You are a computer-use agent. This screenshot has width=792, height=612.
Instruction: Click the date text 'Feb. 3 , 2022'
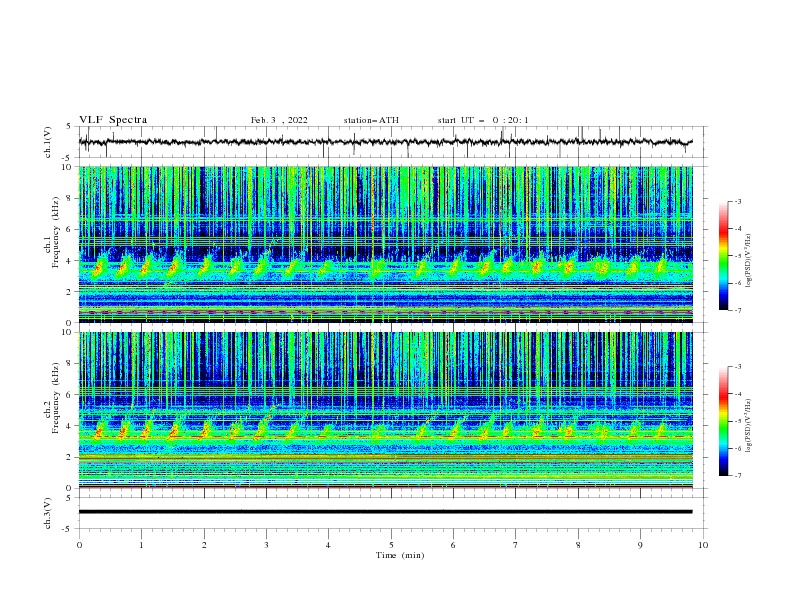(x=279, y=120)
